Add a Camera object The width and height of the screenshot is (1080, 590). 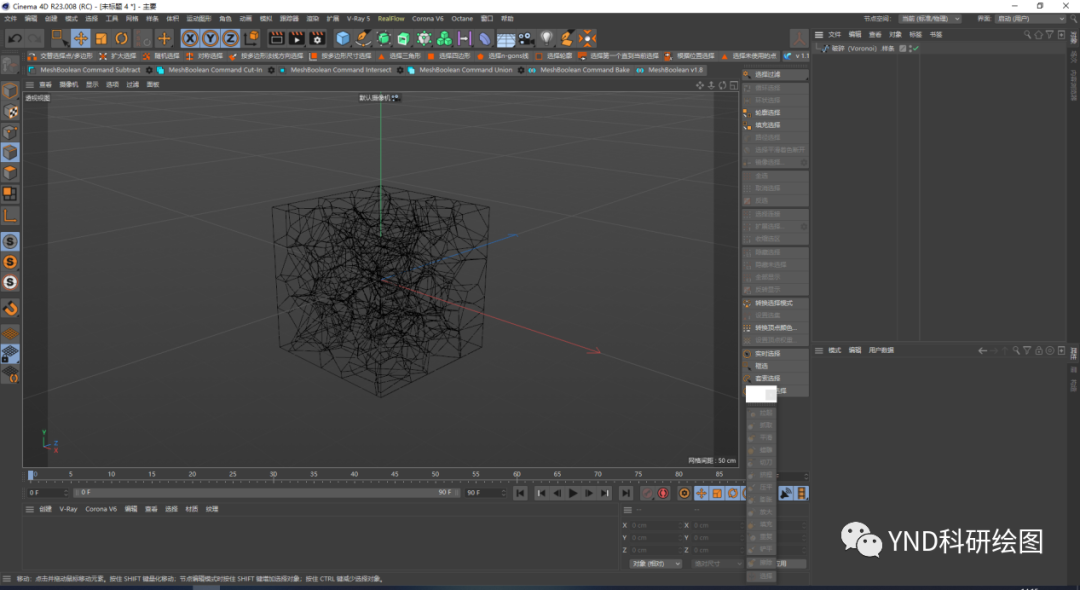coord(526,39)
